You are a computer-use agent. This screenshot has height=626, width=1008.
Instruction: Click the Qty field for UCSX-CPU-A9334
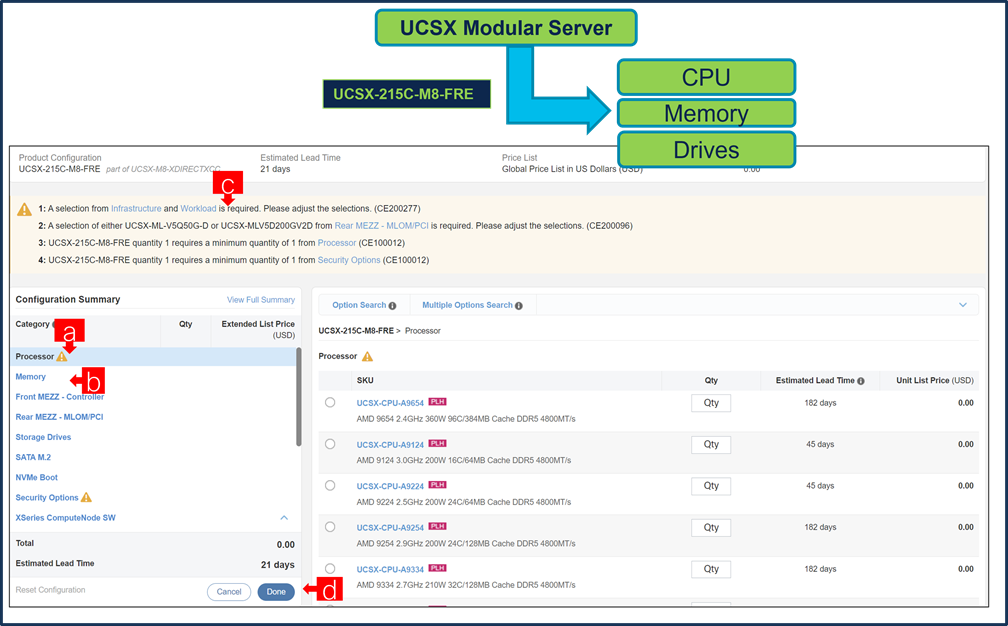pyautogui.click(x=711, y=569)
